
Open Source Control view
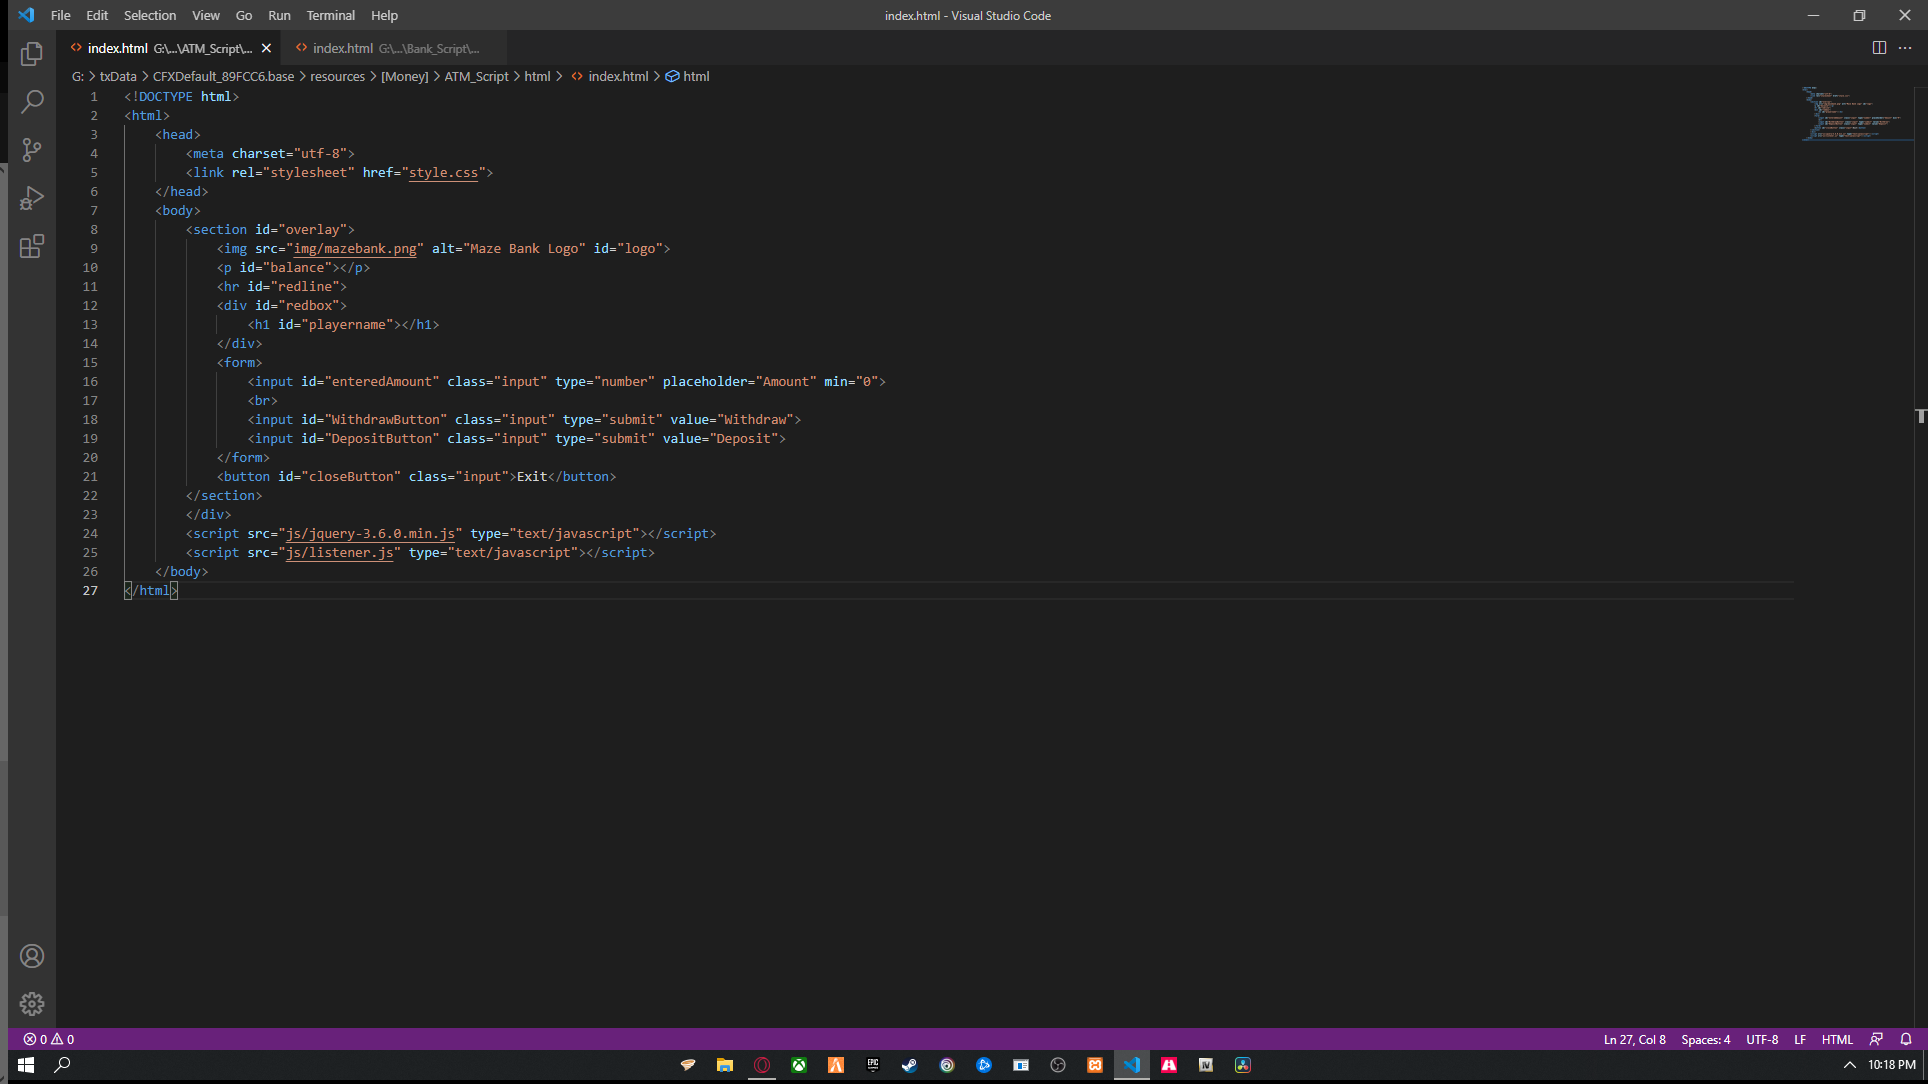click(32, 150)
